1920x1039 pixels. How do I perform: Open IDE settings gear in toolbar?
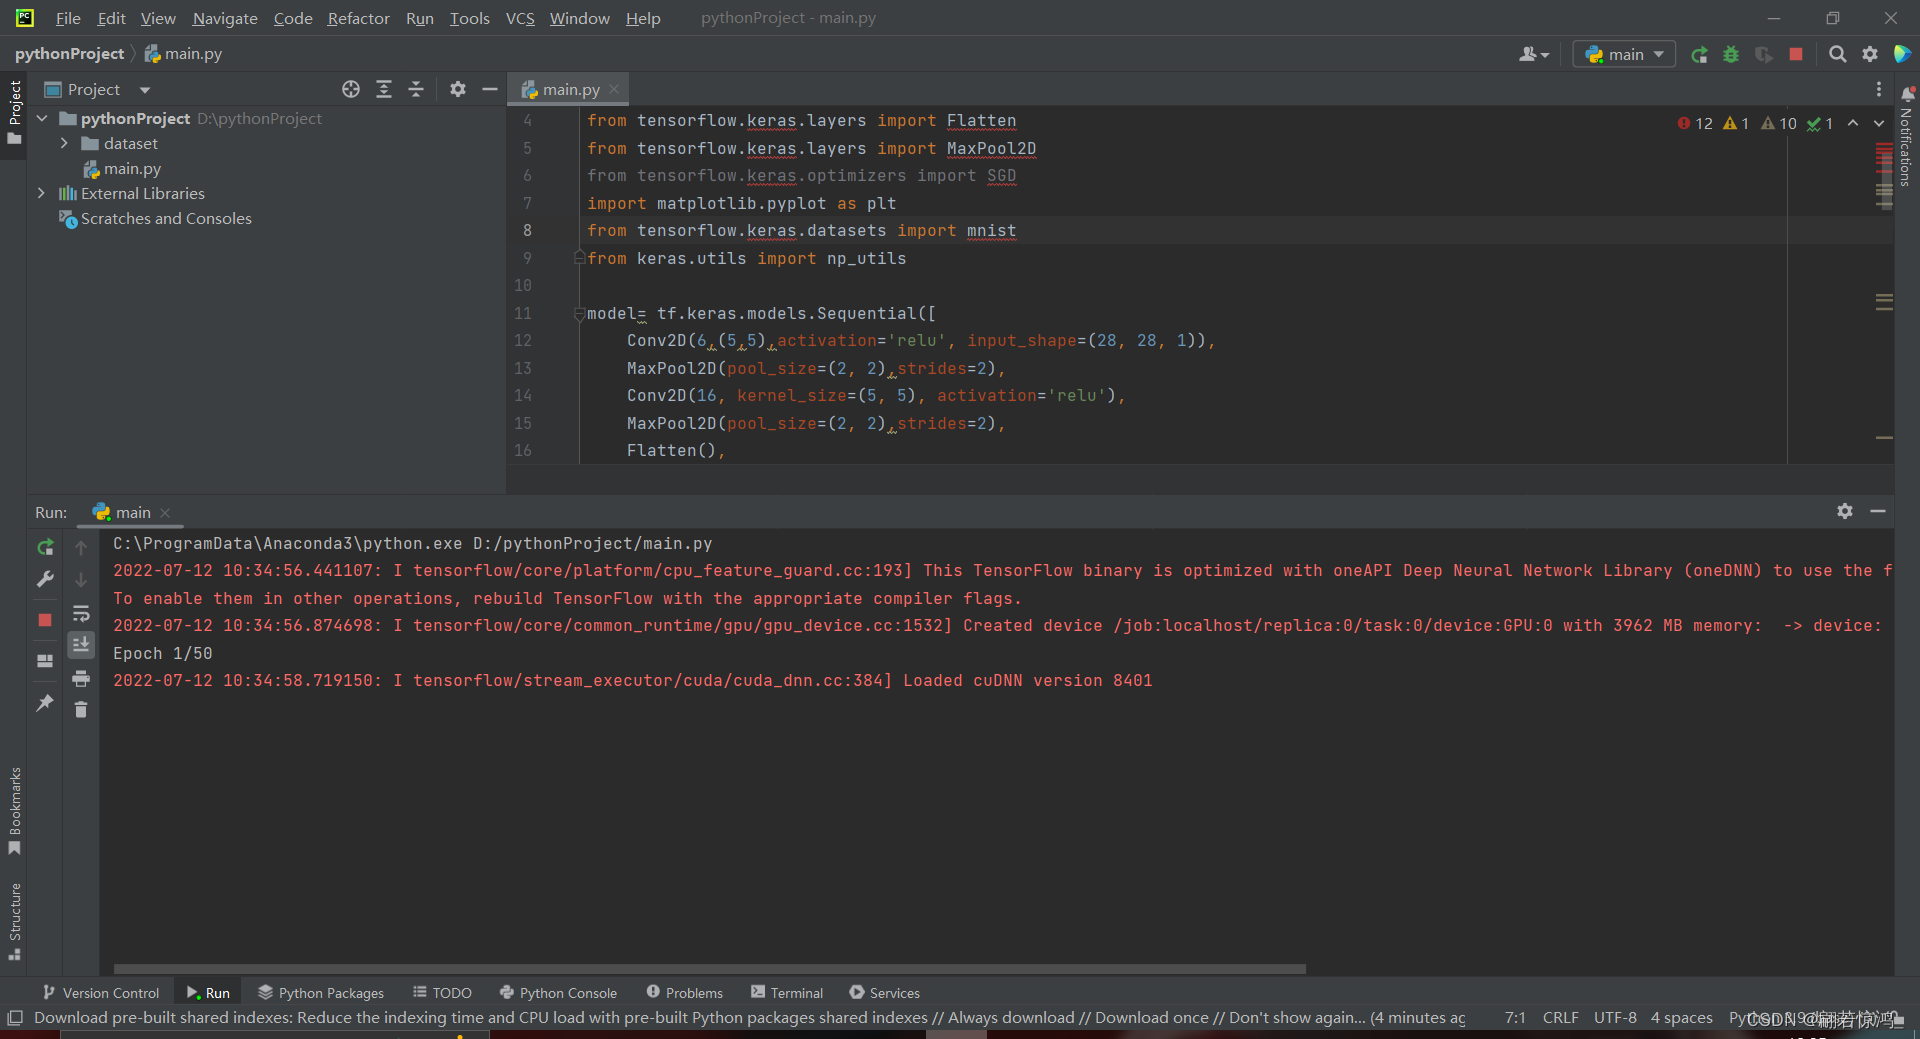(1870, 54)
